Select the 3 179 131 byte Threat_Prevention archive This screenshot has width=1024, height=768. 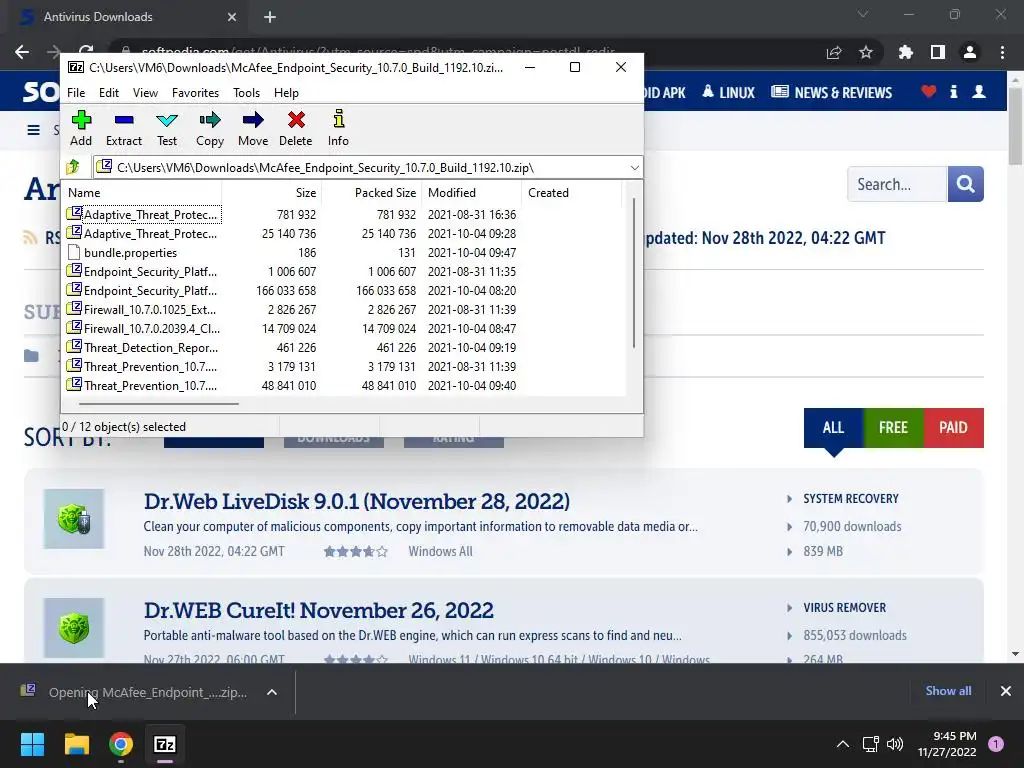click(x=143, y=366)
